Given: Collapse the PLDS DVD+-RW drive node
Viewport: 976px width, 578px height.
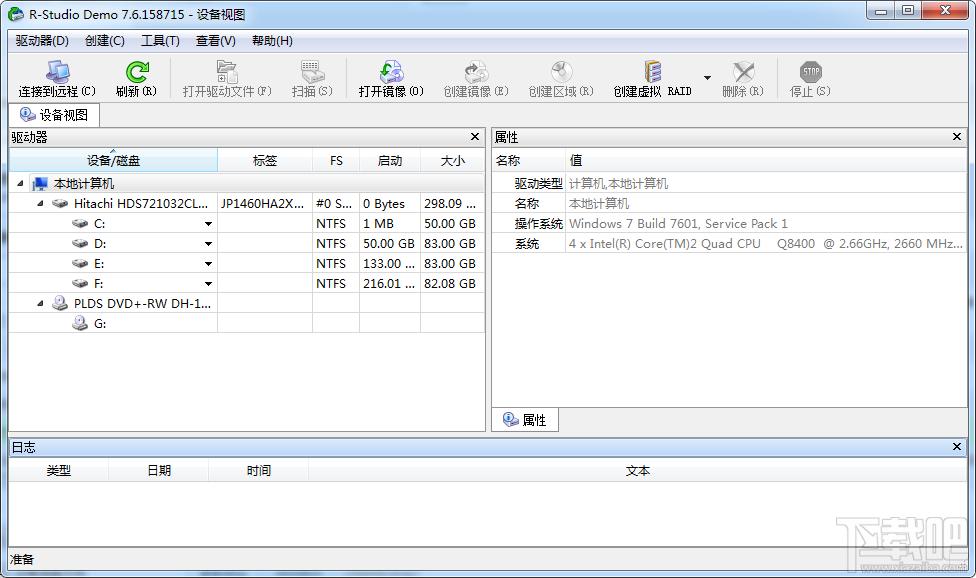Looking at the screenshot, I should tap(40, 303).
